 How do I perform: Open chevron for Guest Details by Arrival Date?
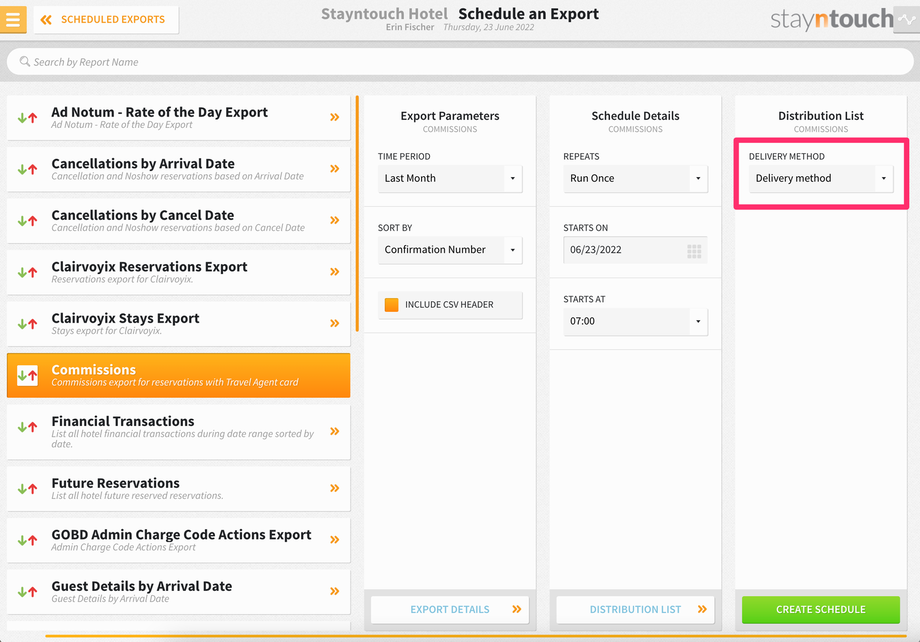click(334, 591)
